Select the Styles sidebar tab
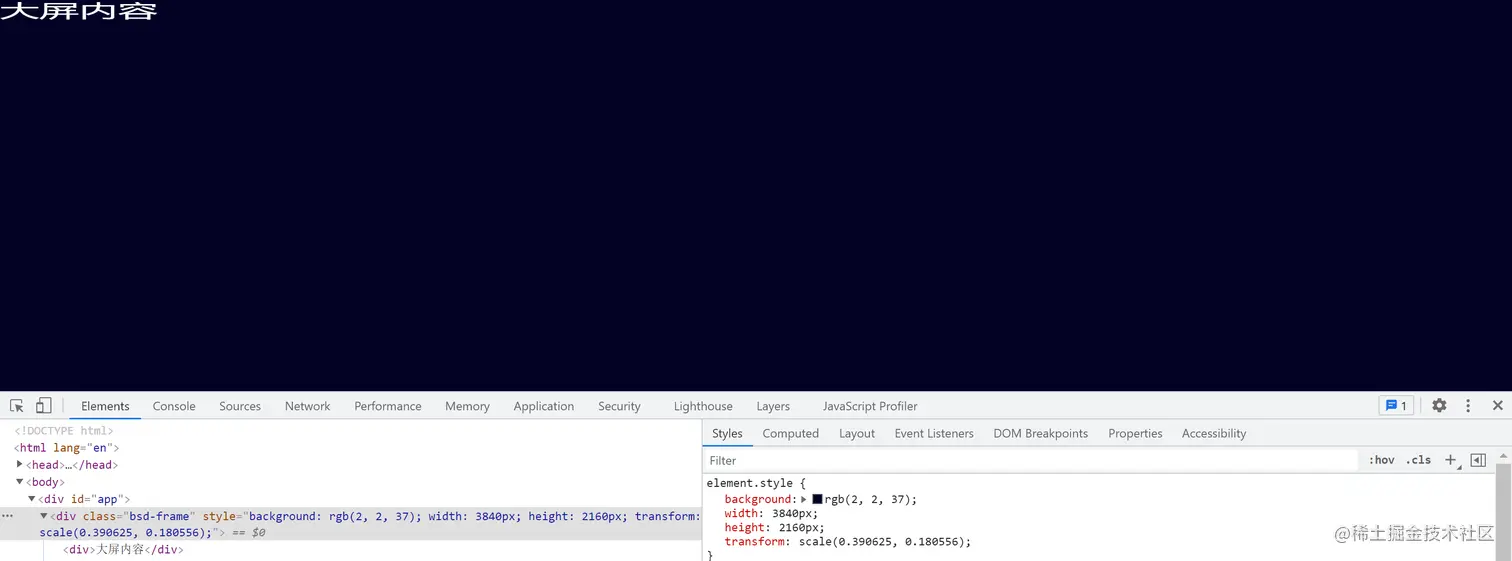The height and width of the screenshot is (561, 1512). point(727,433)
